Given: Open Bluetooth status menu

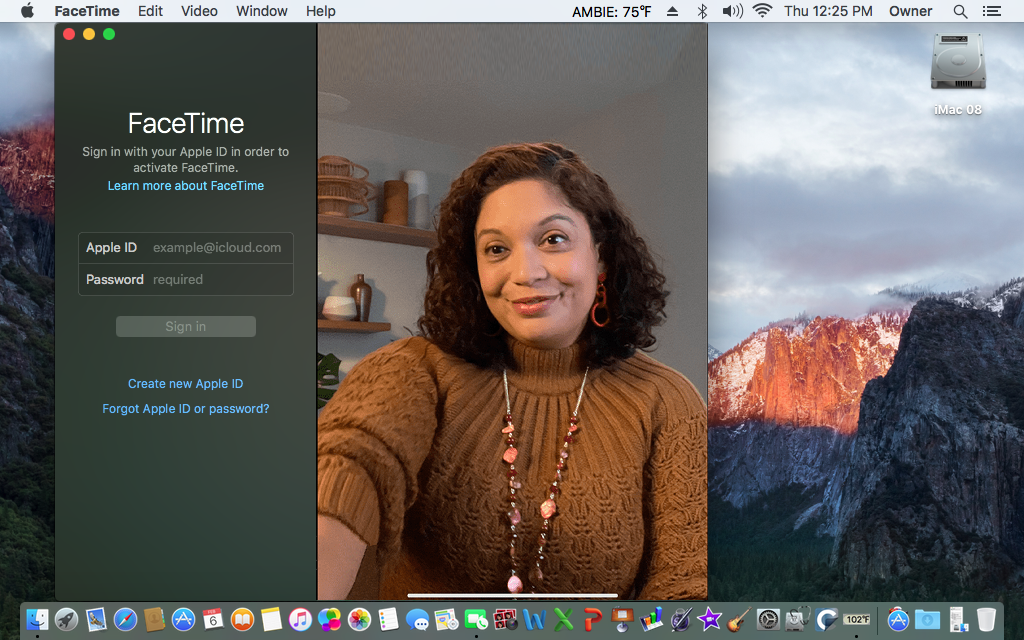Looking at the screenshot, I should (702, 11).
